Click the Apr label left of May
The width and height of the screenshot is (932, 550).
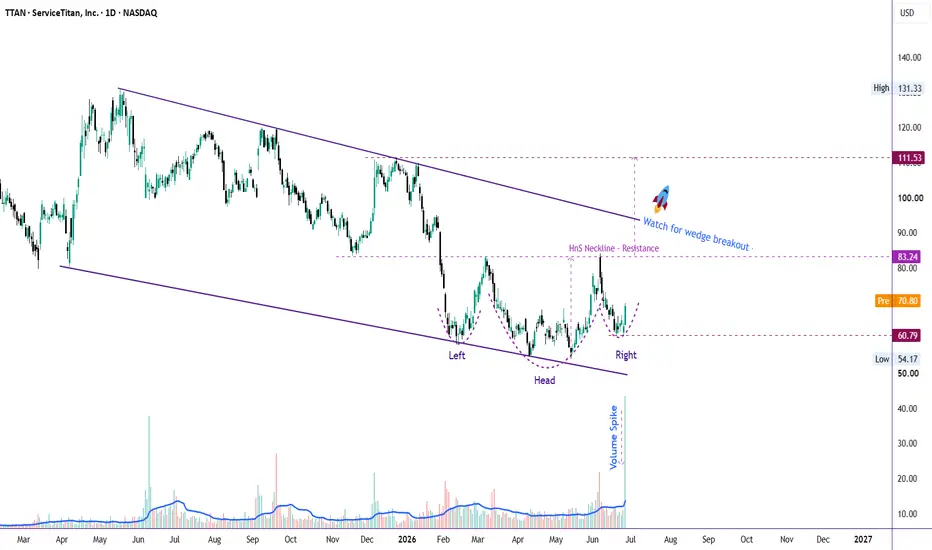pos(62,539)
